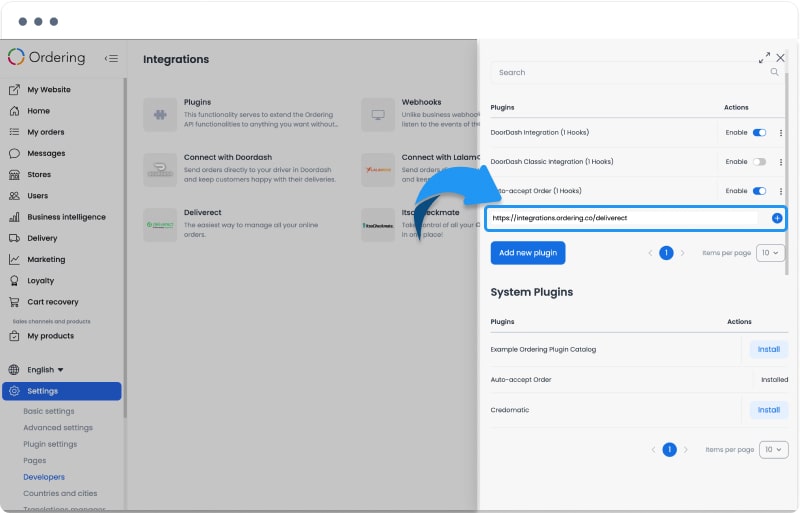Click the Deliverect logo icon
800x513 pixels.
pyautogui.click(x=160, y=225)
